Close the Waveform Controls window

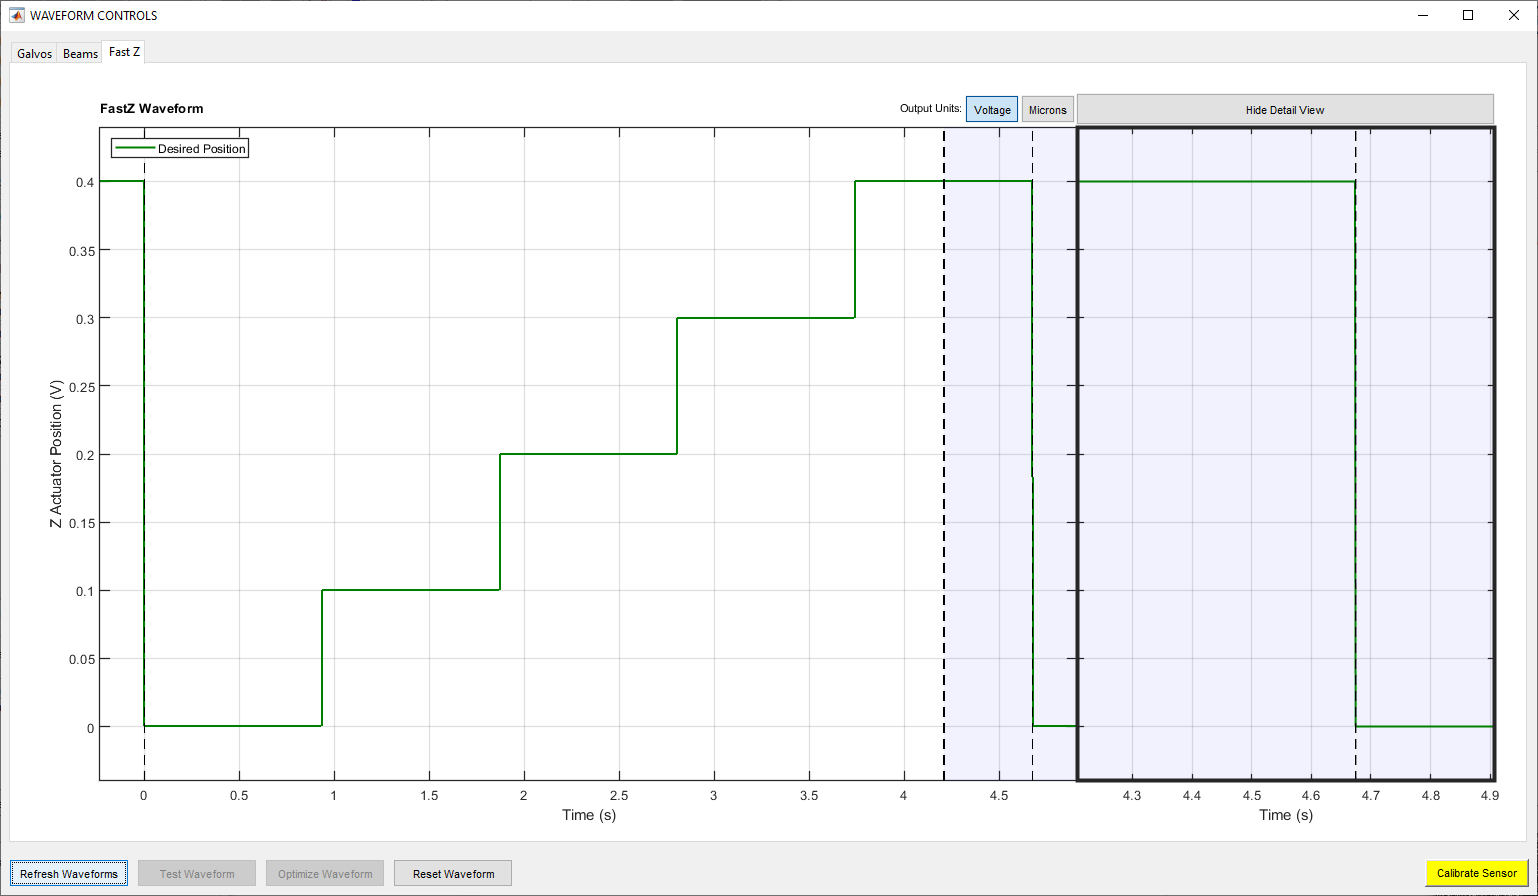[x=1514, y=15]
